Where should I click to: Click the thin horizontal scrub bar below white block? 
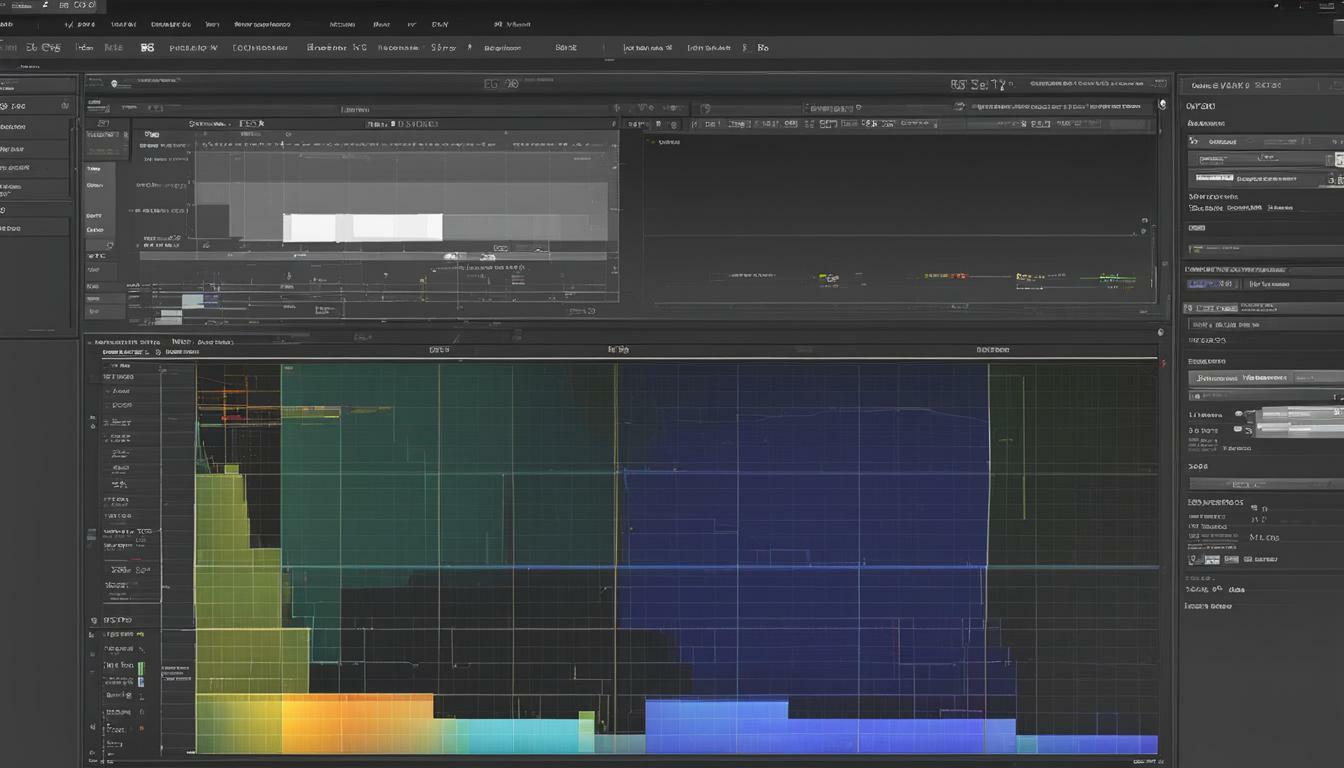pos(373,256)
